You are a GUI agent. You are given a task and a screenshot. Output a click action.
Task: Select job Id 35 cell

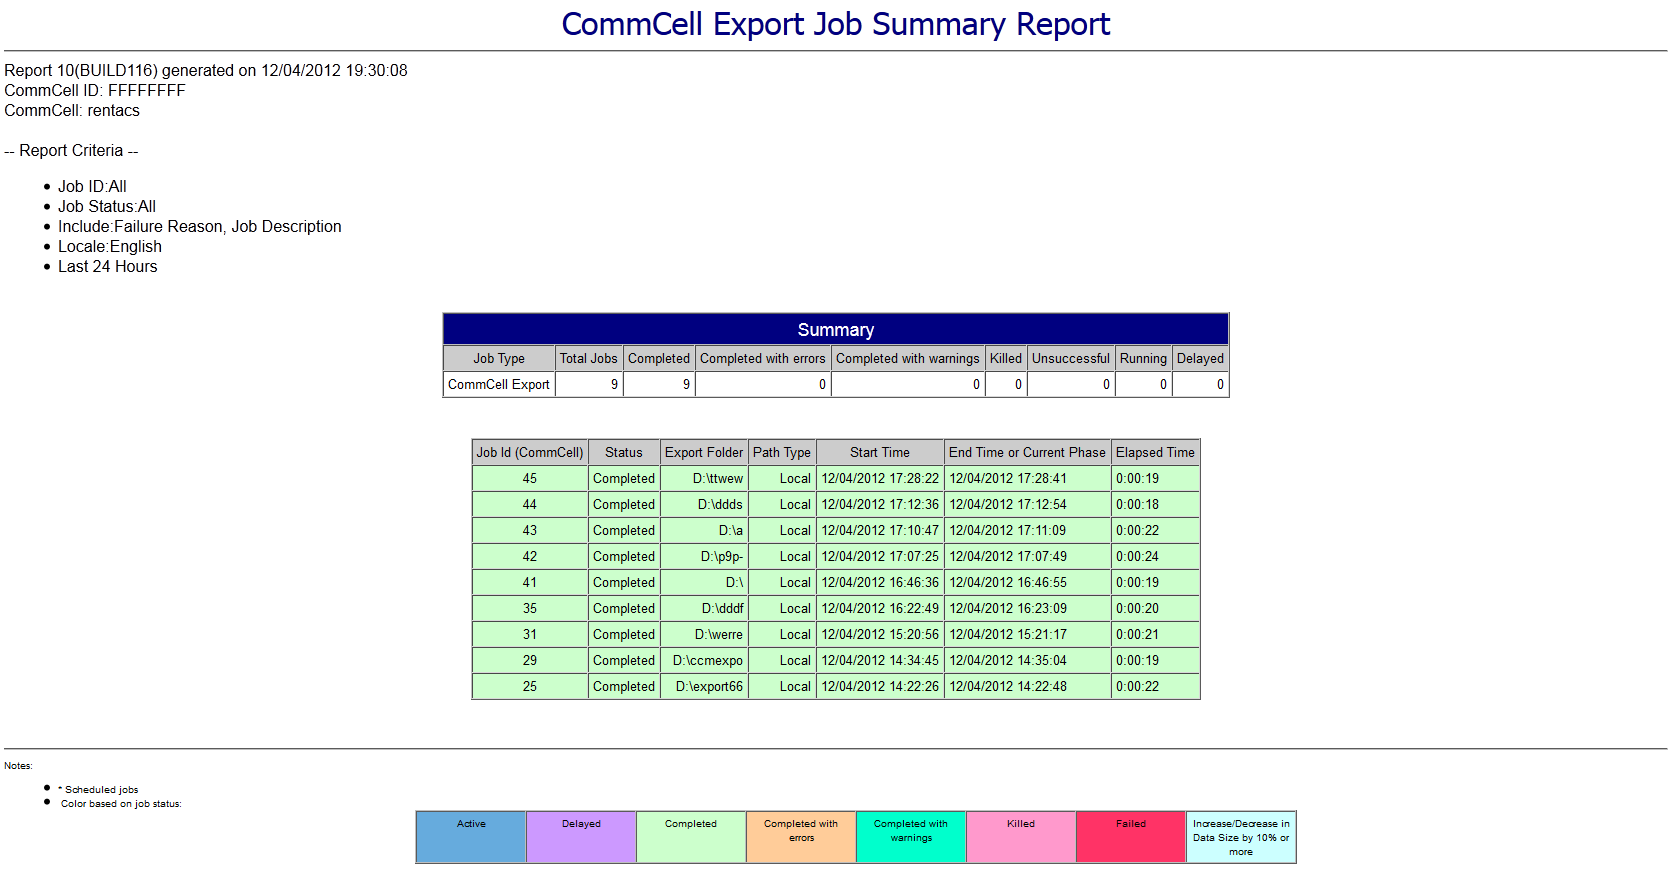click(x=530, y=608)
